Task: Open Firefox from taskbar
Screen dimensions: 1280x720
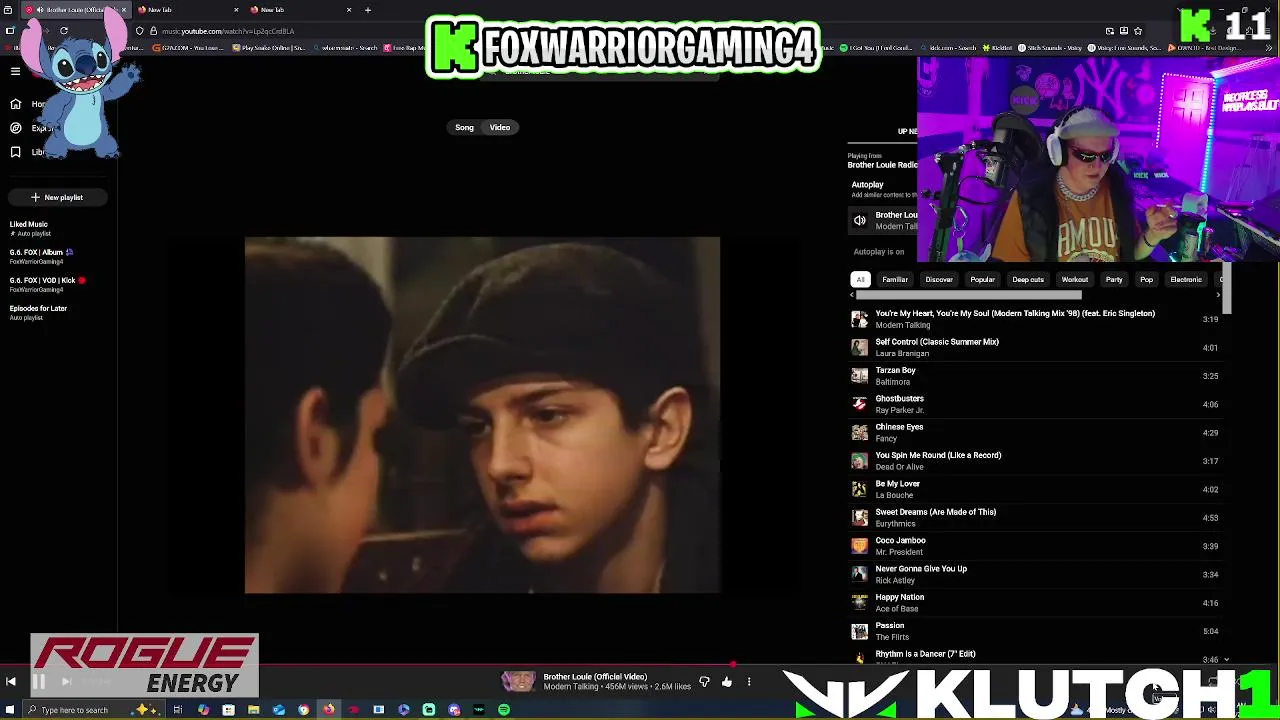Action: tap(328, 710)
